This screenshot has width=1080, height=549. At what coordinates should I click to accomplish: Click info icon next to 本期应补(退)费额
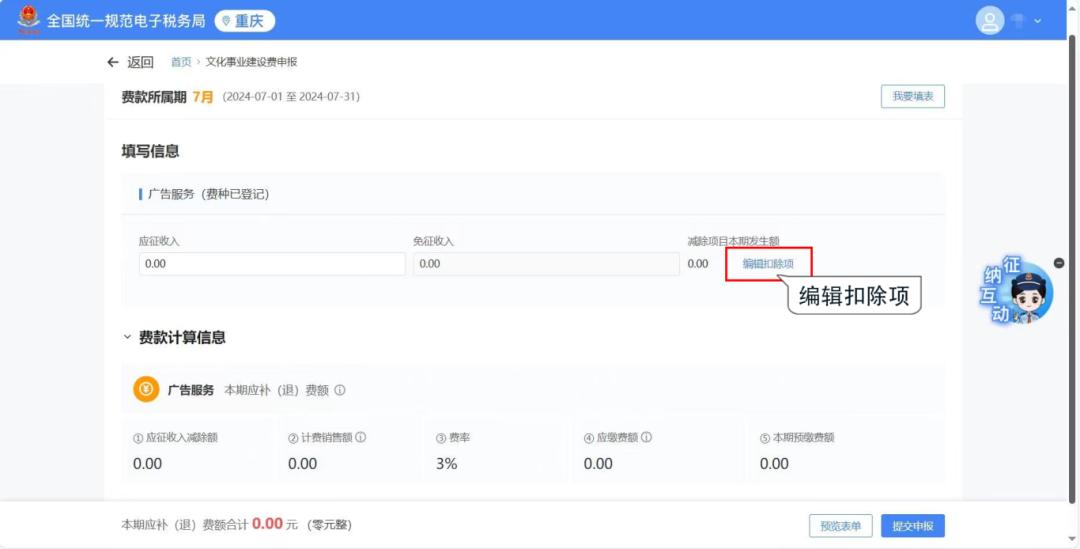click(x=340, y=390)
